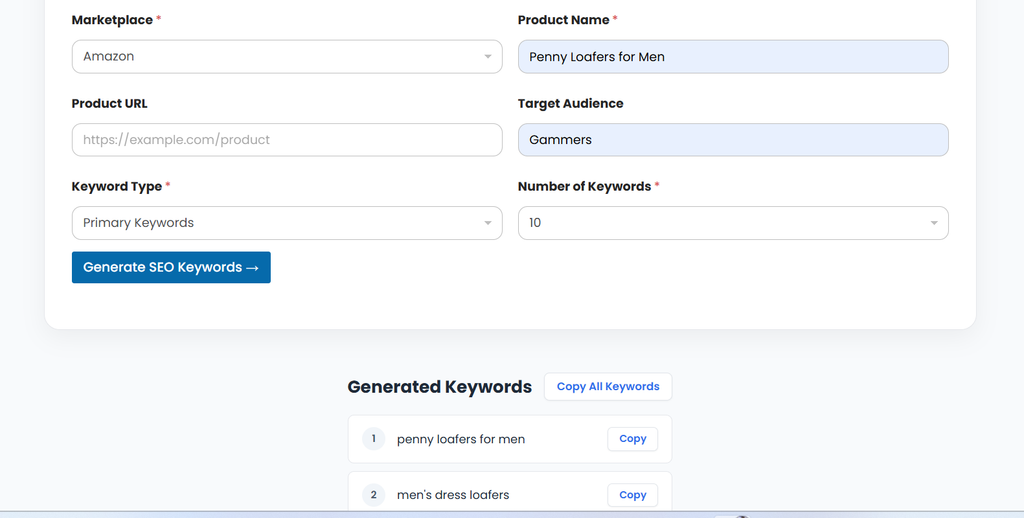Click Generate SEO Keywords button

pyautogui.click(x=171, y=267)
